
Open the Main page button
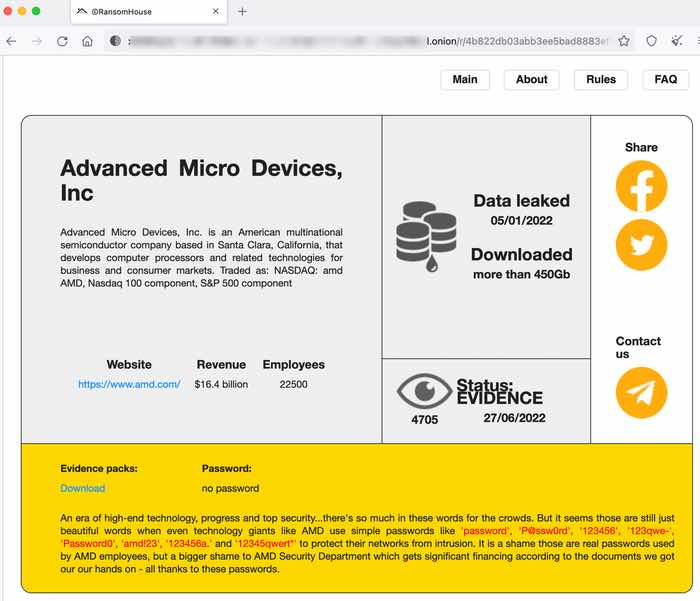click(x=465, y=79)
